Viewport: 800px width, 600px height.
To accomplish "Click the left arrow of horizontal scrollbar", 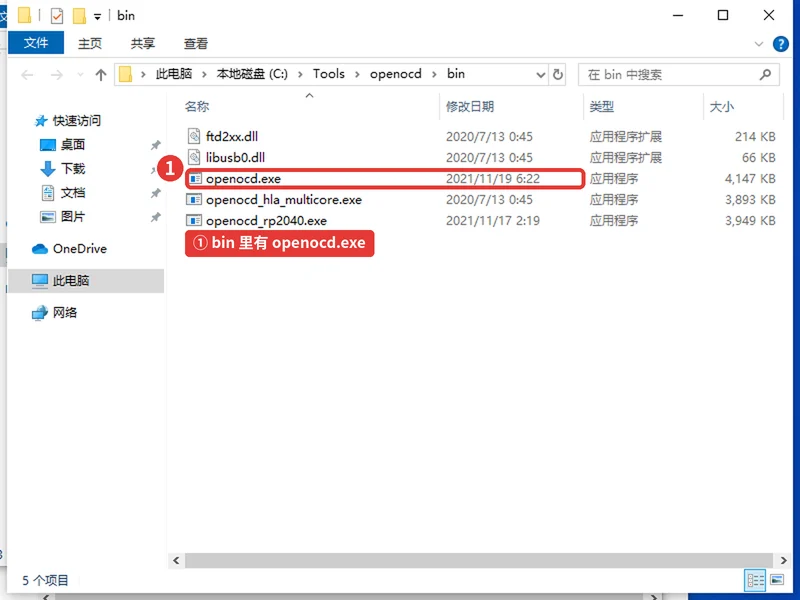I will [x=176, y=560].
